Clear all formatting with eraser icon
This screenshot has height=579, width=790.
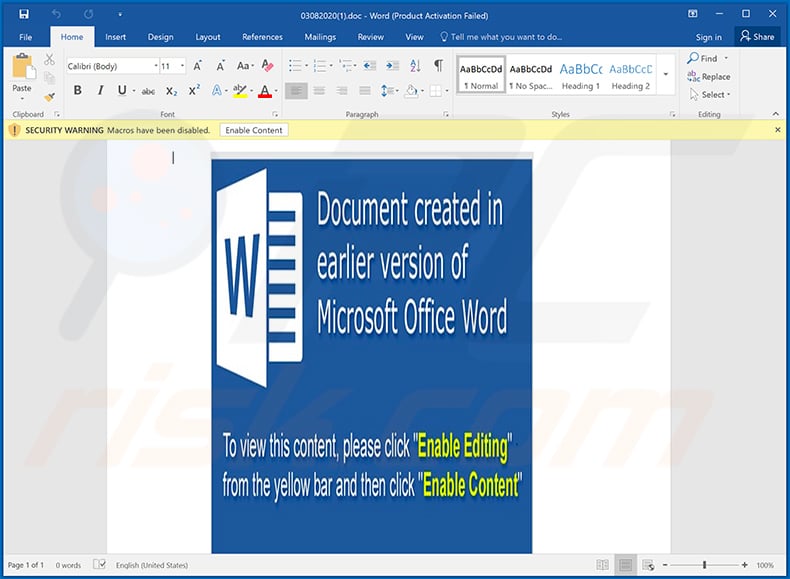pos(267,66)
